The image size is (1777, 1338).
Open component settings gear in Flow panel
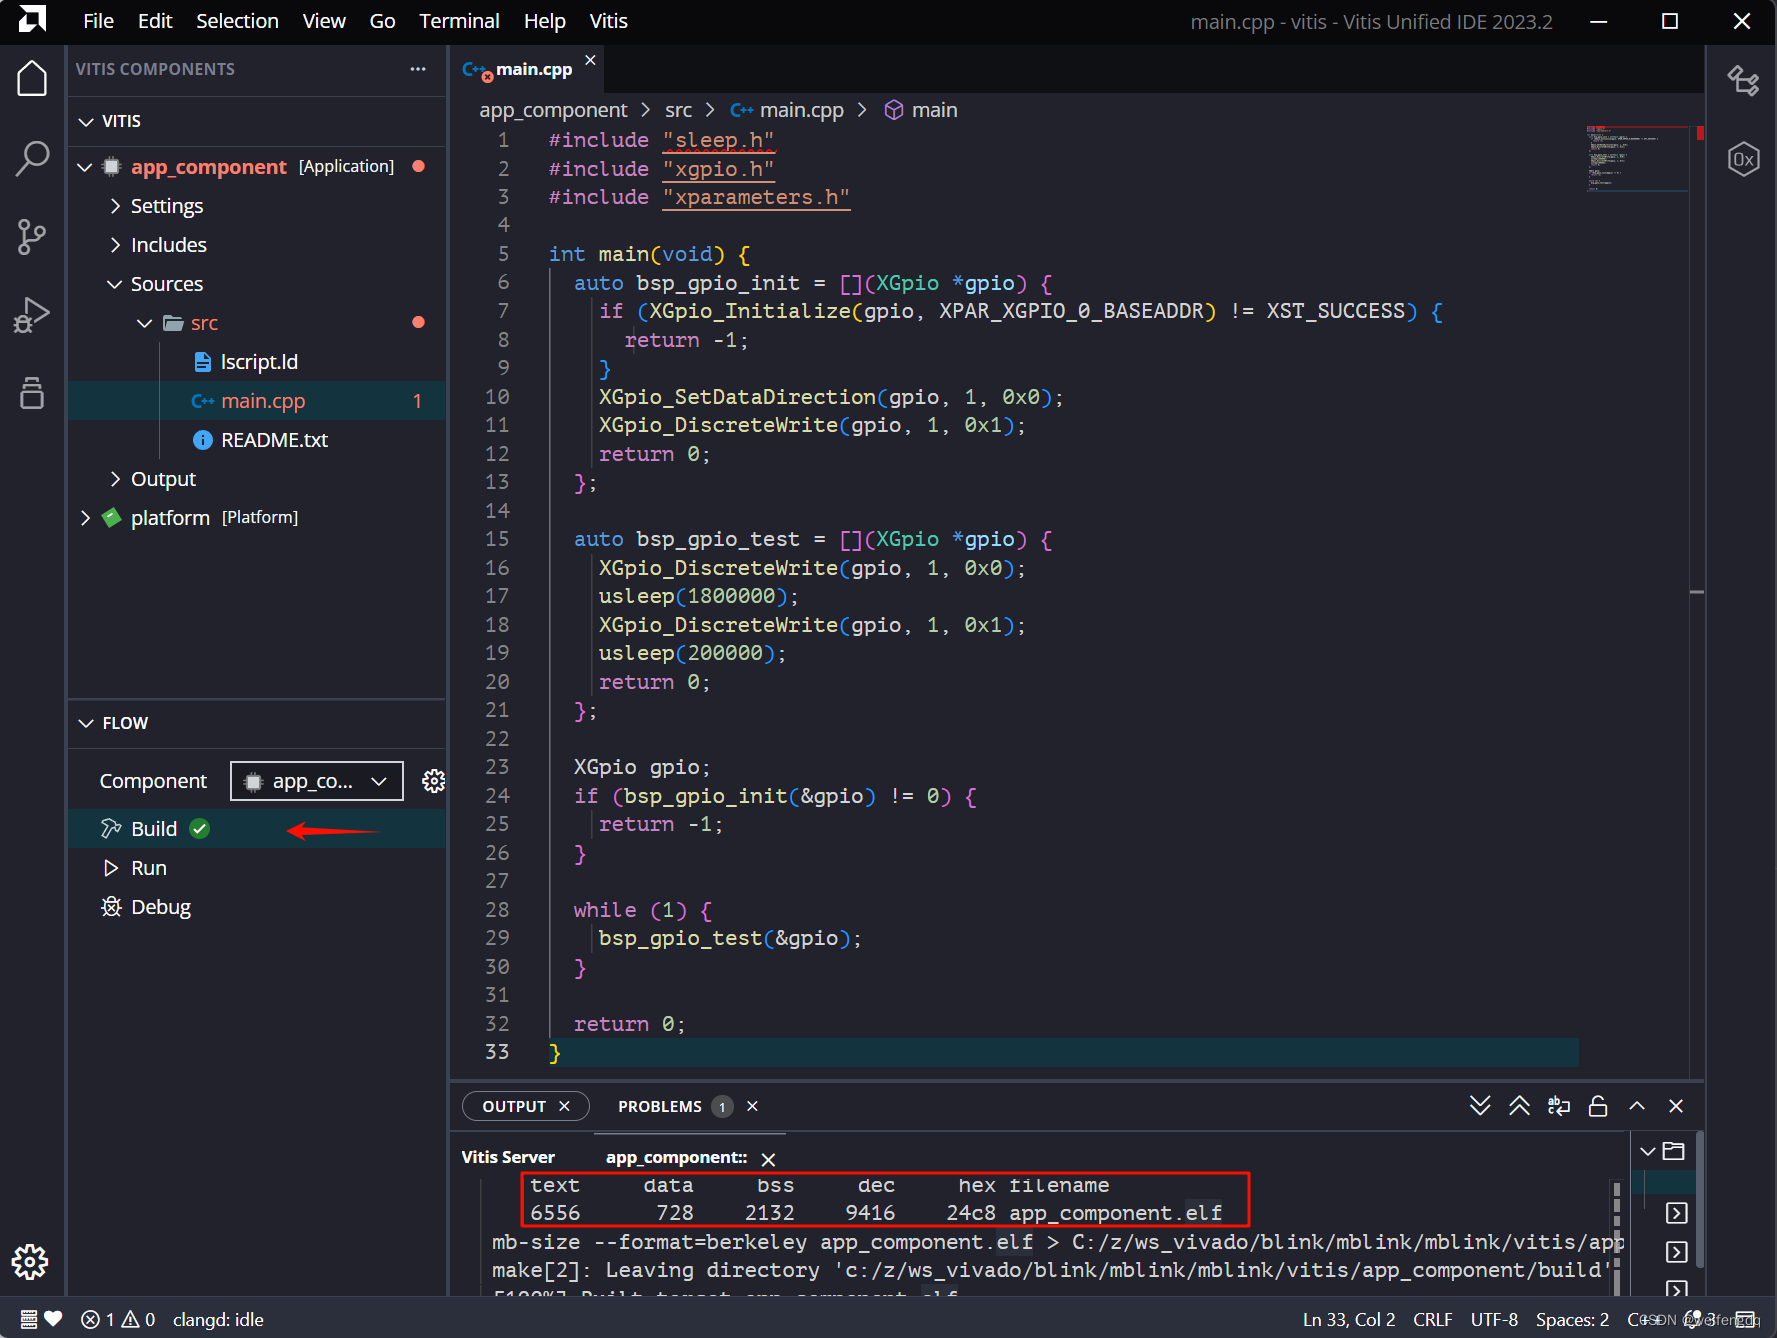point(433,781)
